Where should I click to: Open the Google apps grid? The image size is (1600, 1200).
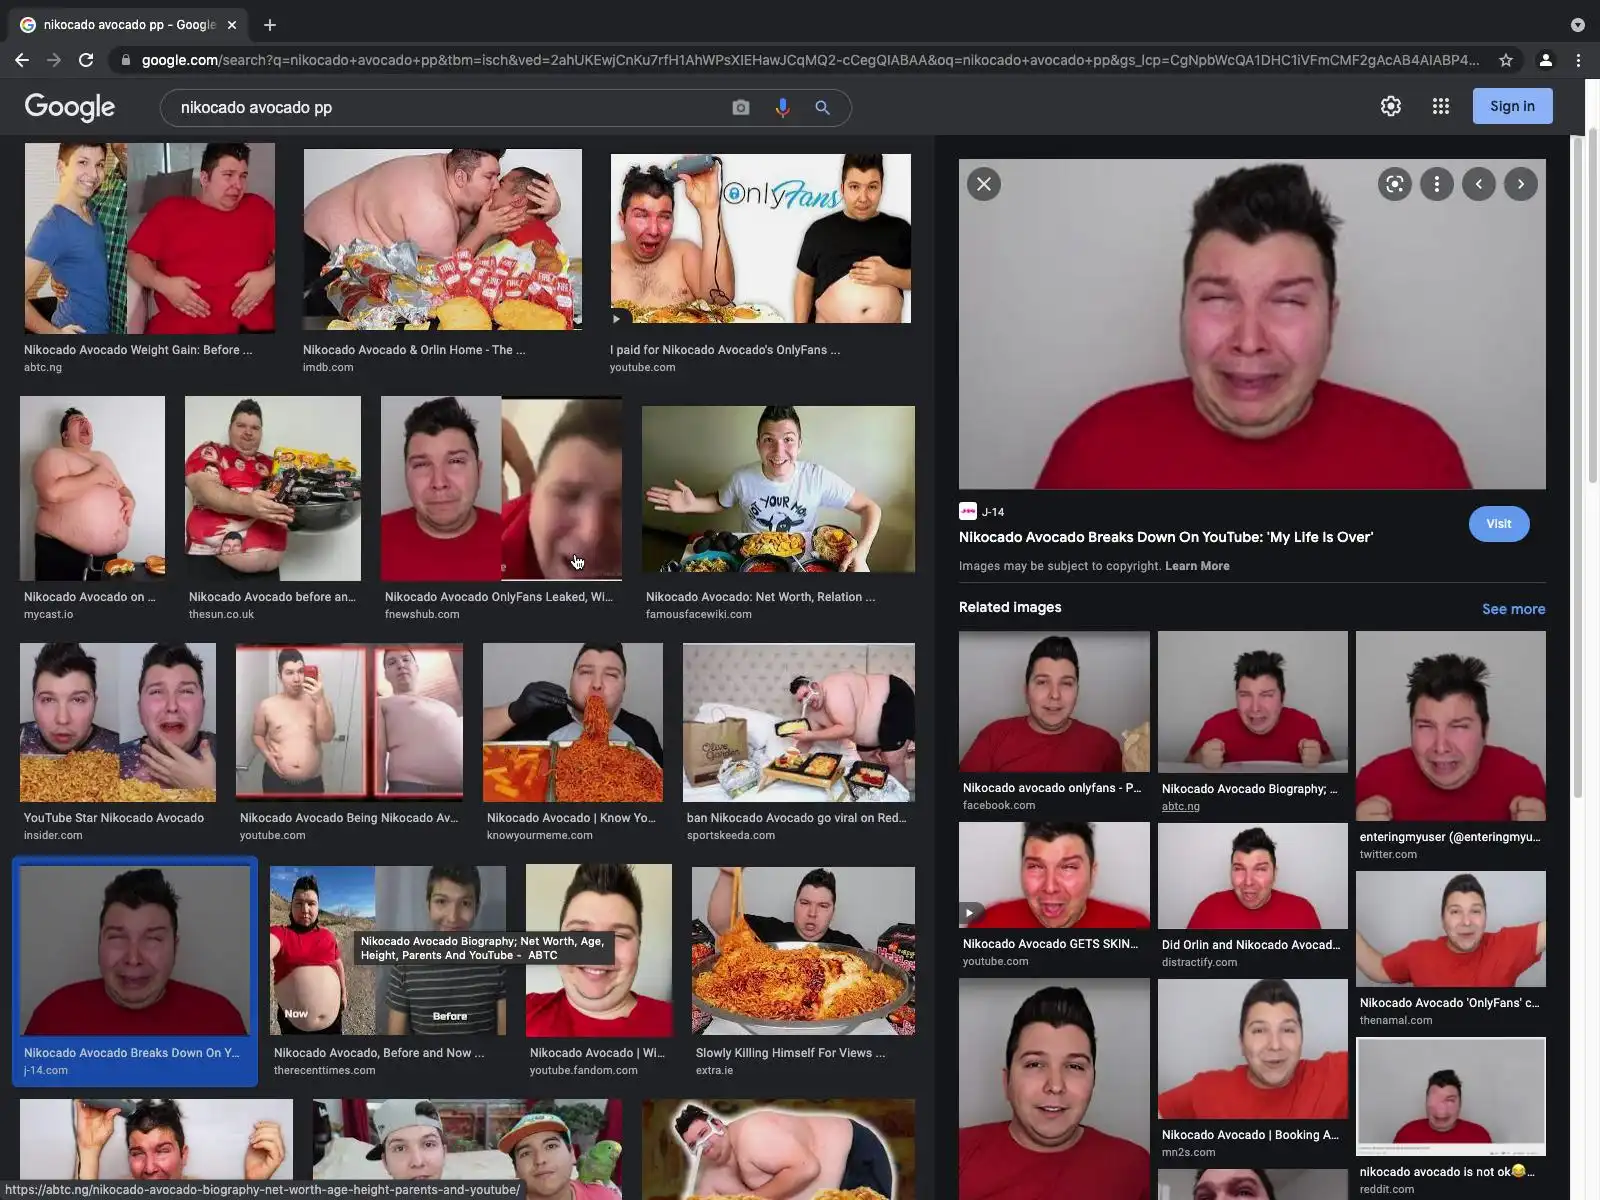1441,106
